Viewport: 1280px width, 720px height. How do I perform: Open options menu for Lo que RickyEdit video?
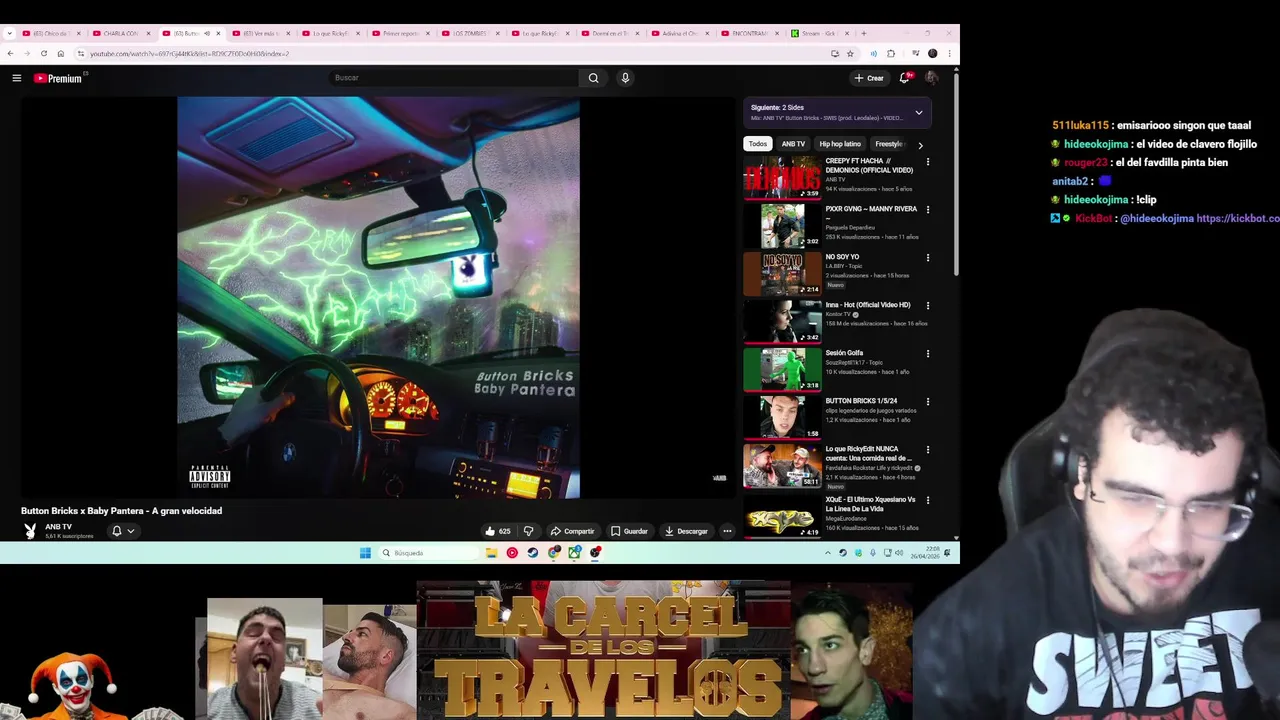(928, 450)
